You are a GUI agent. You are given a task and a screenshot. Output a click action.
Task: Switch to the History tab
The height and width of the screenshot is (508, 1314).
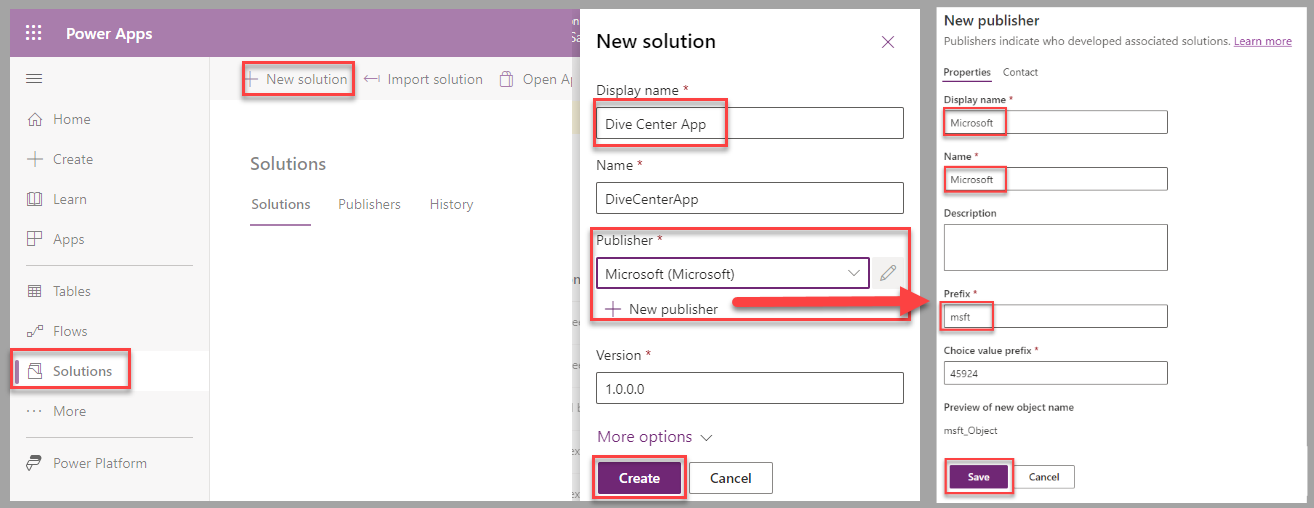[451, 204]
